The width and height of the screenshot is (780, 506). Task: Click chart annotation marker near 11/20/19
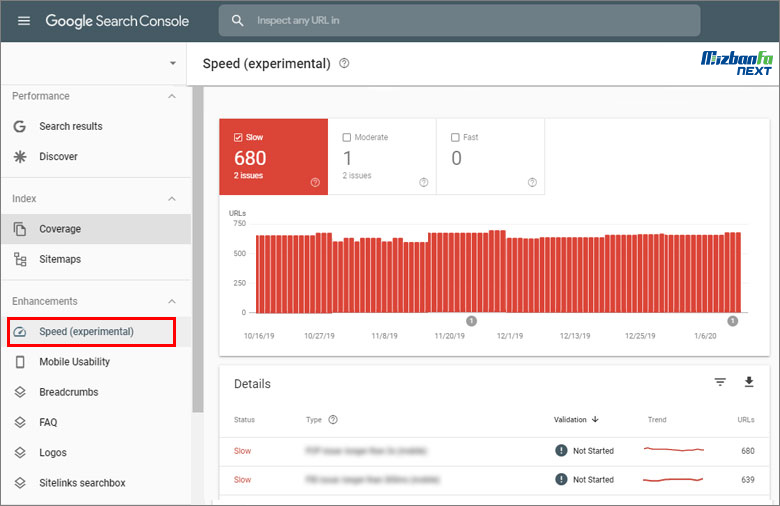pyautogui.click(x=472, y=321)
